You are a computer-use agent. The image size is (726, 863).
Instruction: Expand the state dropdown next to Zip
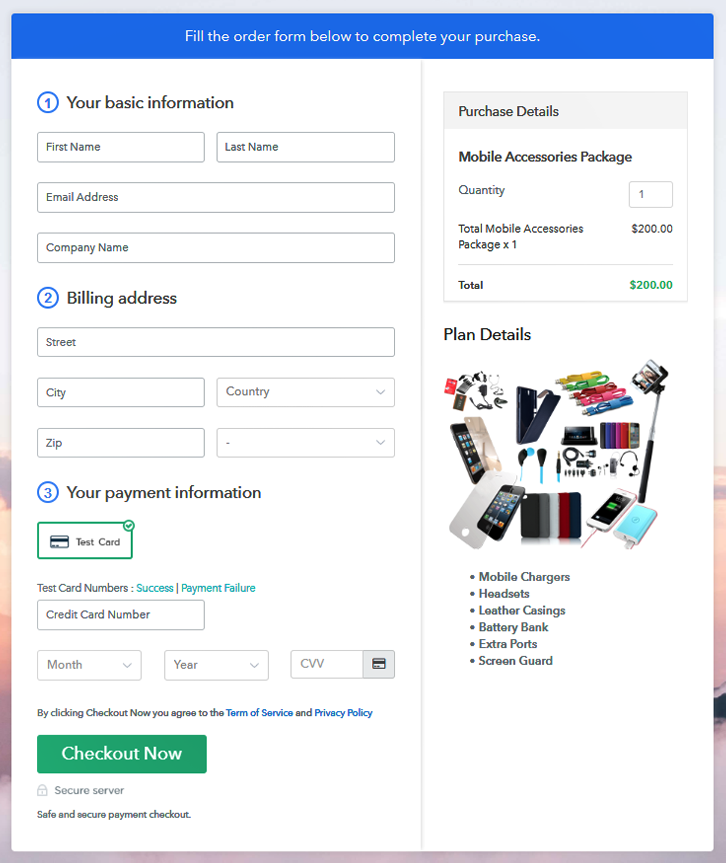pos(305,442)
